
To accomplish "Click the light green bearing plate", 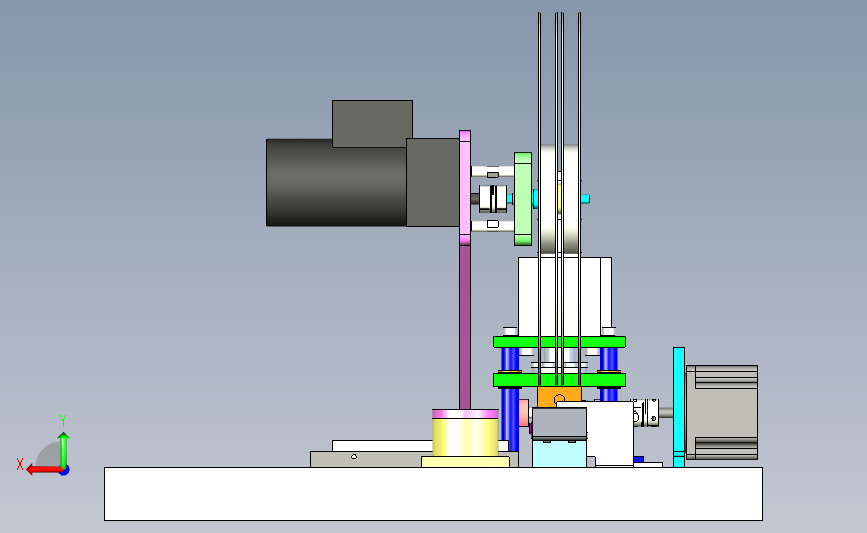I will pyautogui.click(x=523, y=199).
